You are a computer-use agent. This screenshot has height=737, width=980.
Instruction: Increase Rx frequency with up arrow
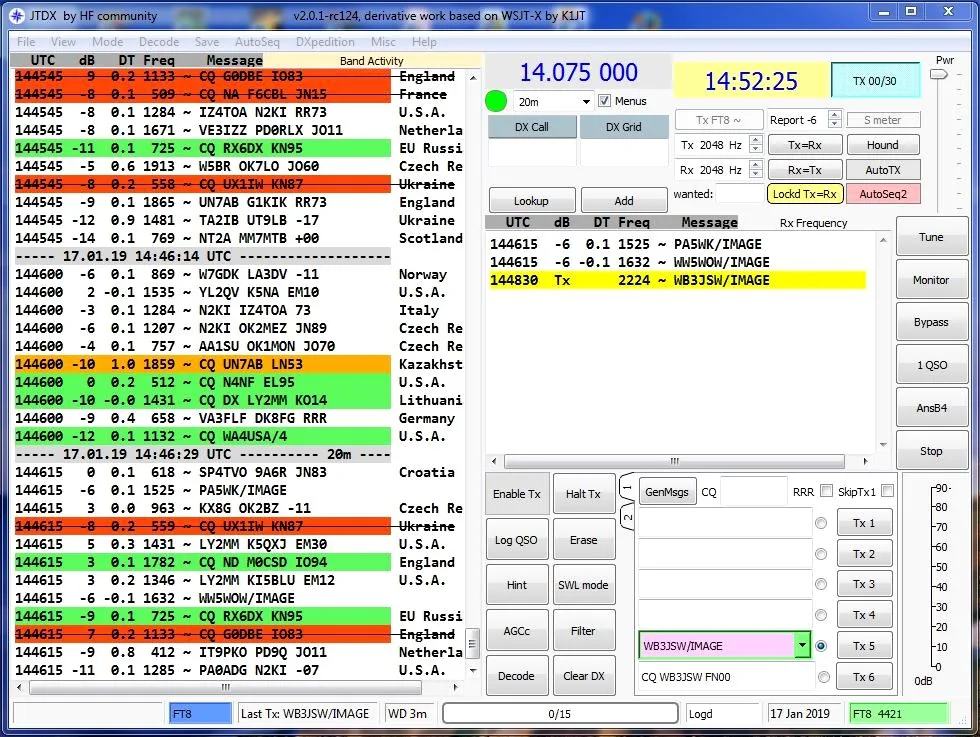click(756, 165)
